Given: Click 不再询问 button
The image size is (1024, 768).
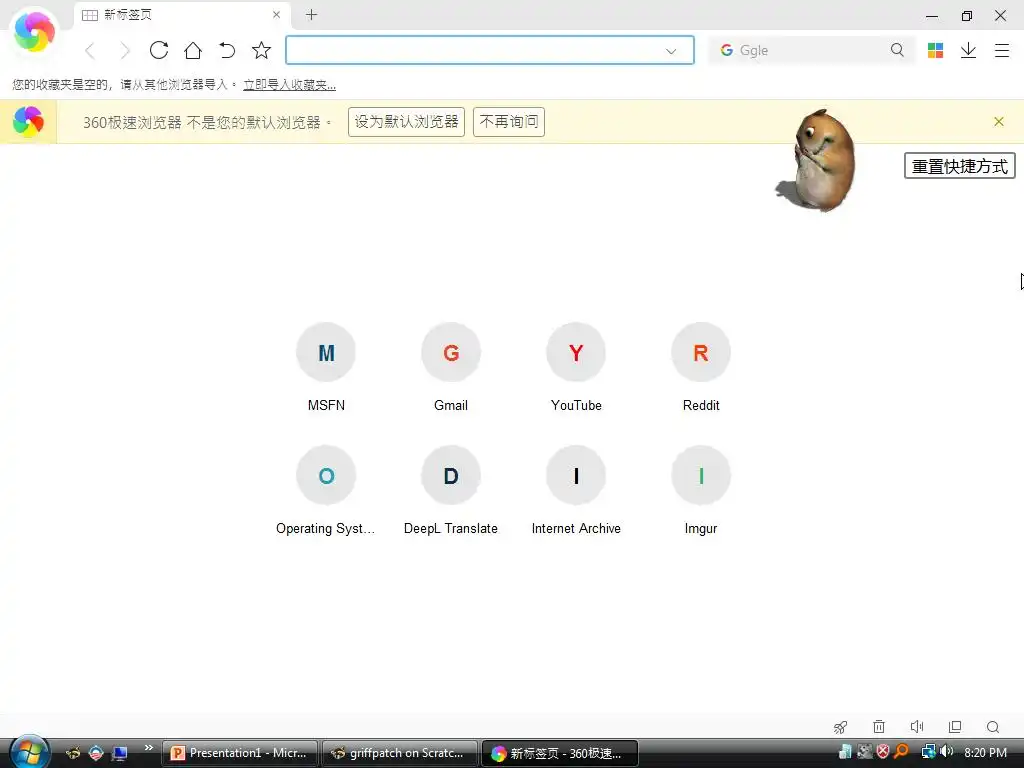Looking at the screenshot, I should point(509,122).
